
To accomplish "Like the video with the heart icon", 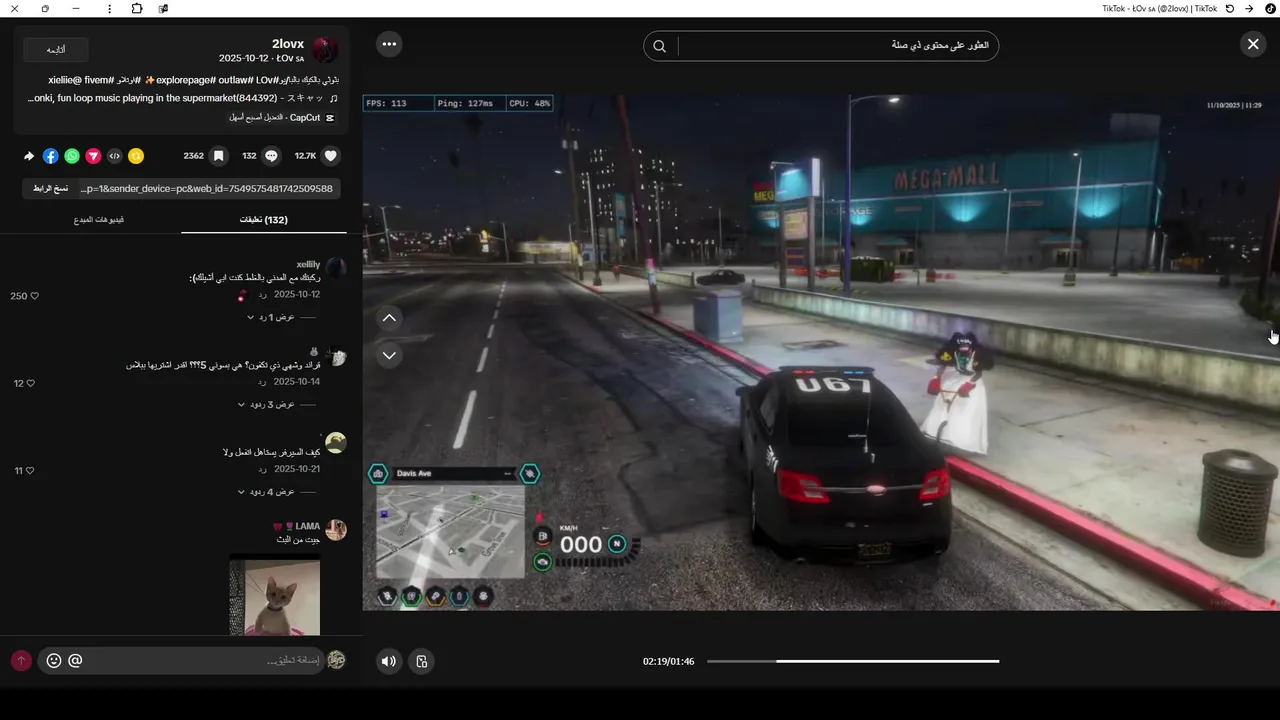I will pyautogui.click(x=331, y=156).
